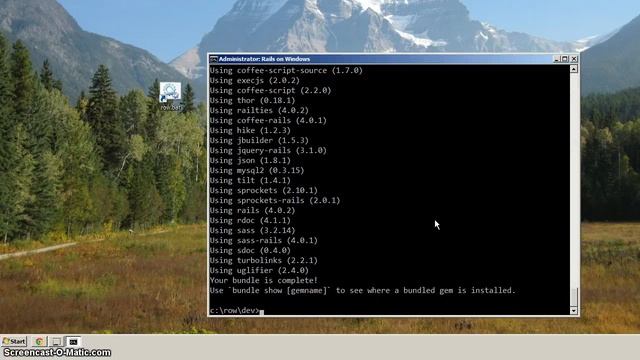640x360 pixels.
Task: Click the 'Using thor (0.18.1)' line
Action: [x=252, y=100]
